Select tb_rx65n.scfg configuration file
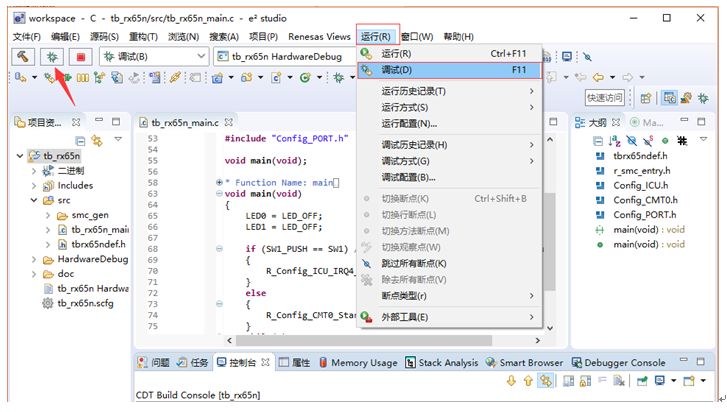Viewport: 727px width, 412px height. 85,304
